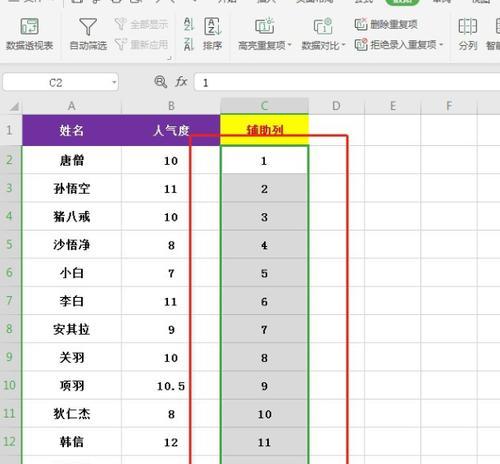Expand the name box dropdown arrow
The image size is (500, 464).
[x=114, y=82]
